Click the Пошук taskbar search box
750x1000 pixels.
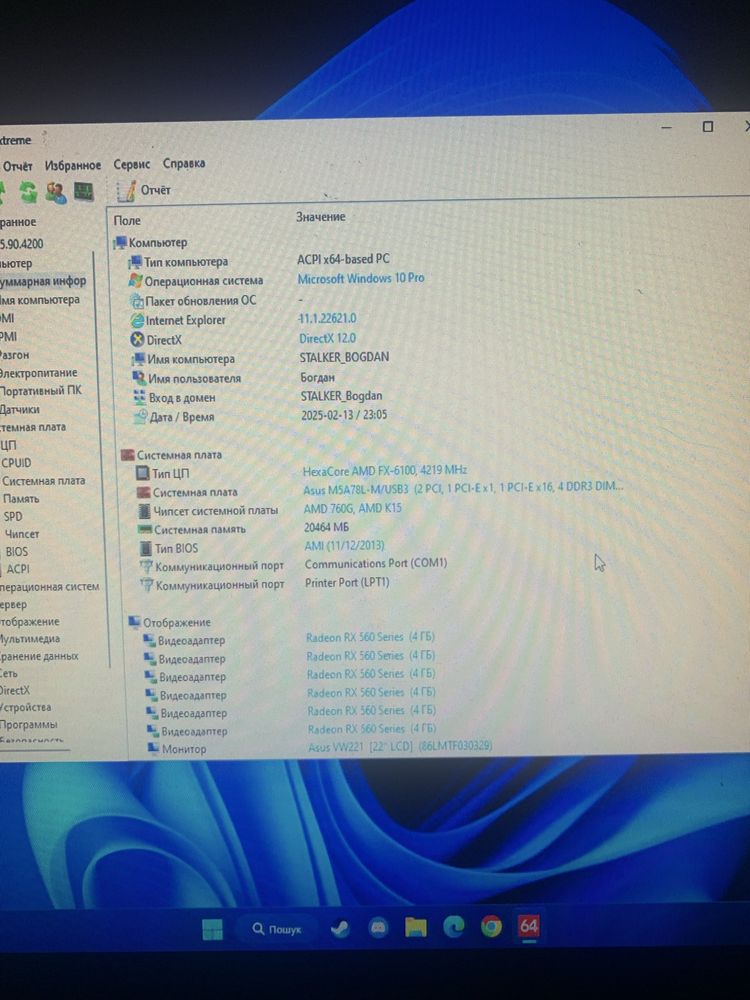pos(276,929)
